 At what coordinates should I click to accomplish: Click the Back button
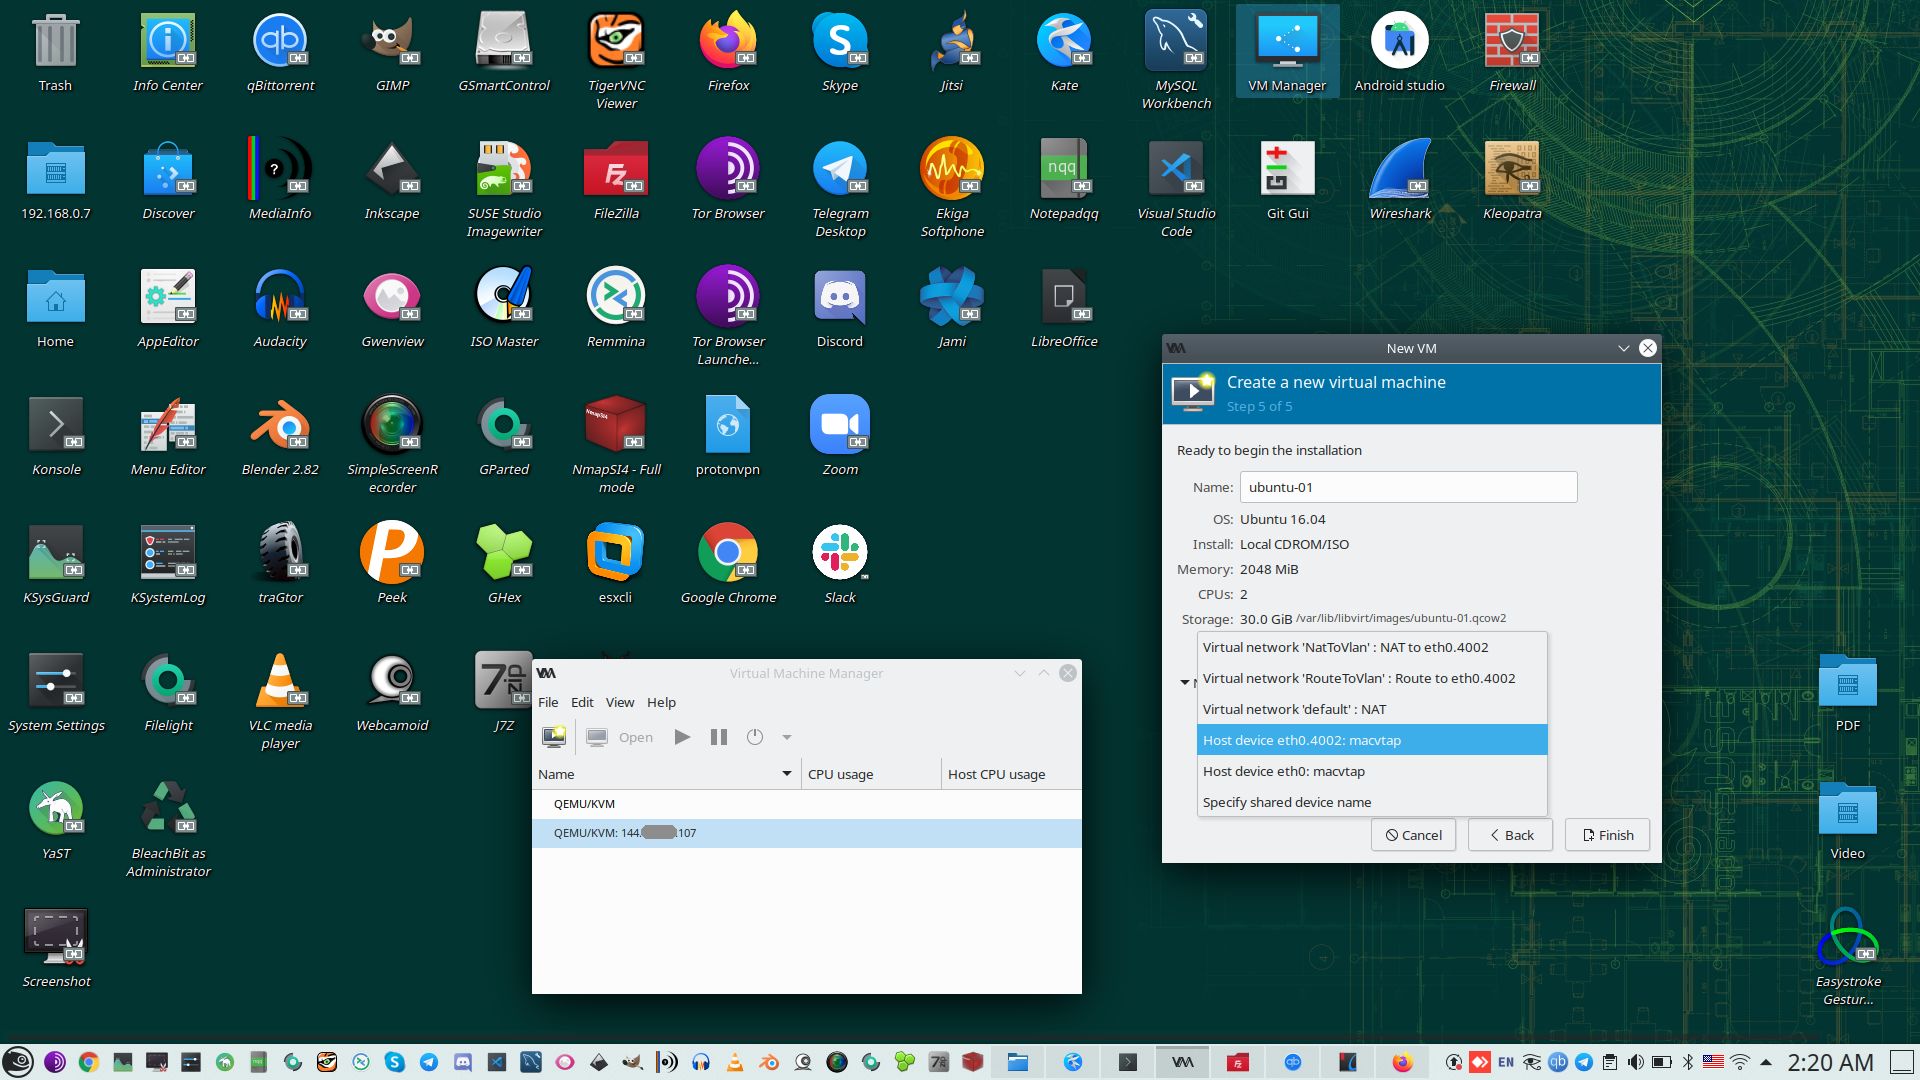(1510, 835)
